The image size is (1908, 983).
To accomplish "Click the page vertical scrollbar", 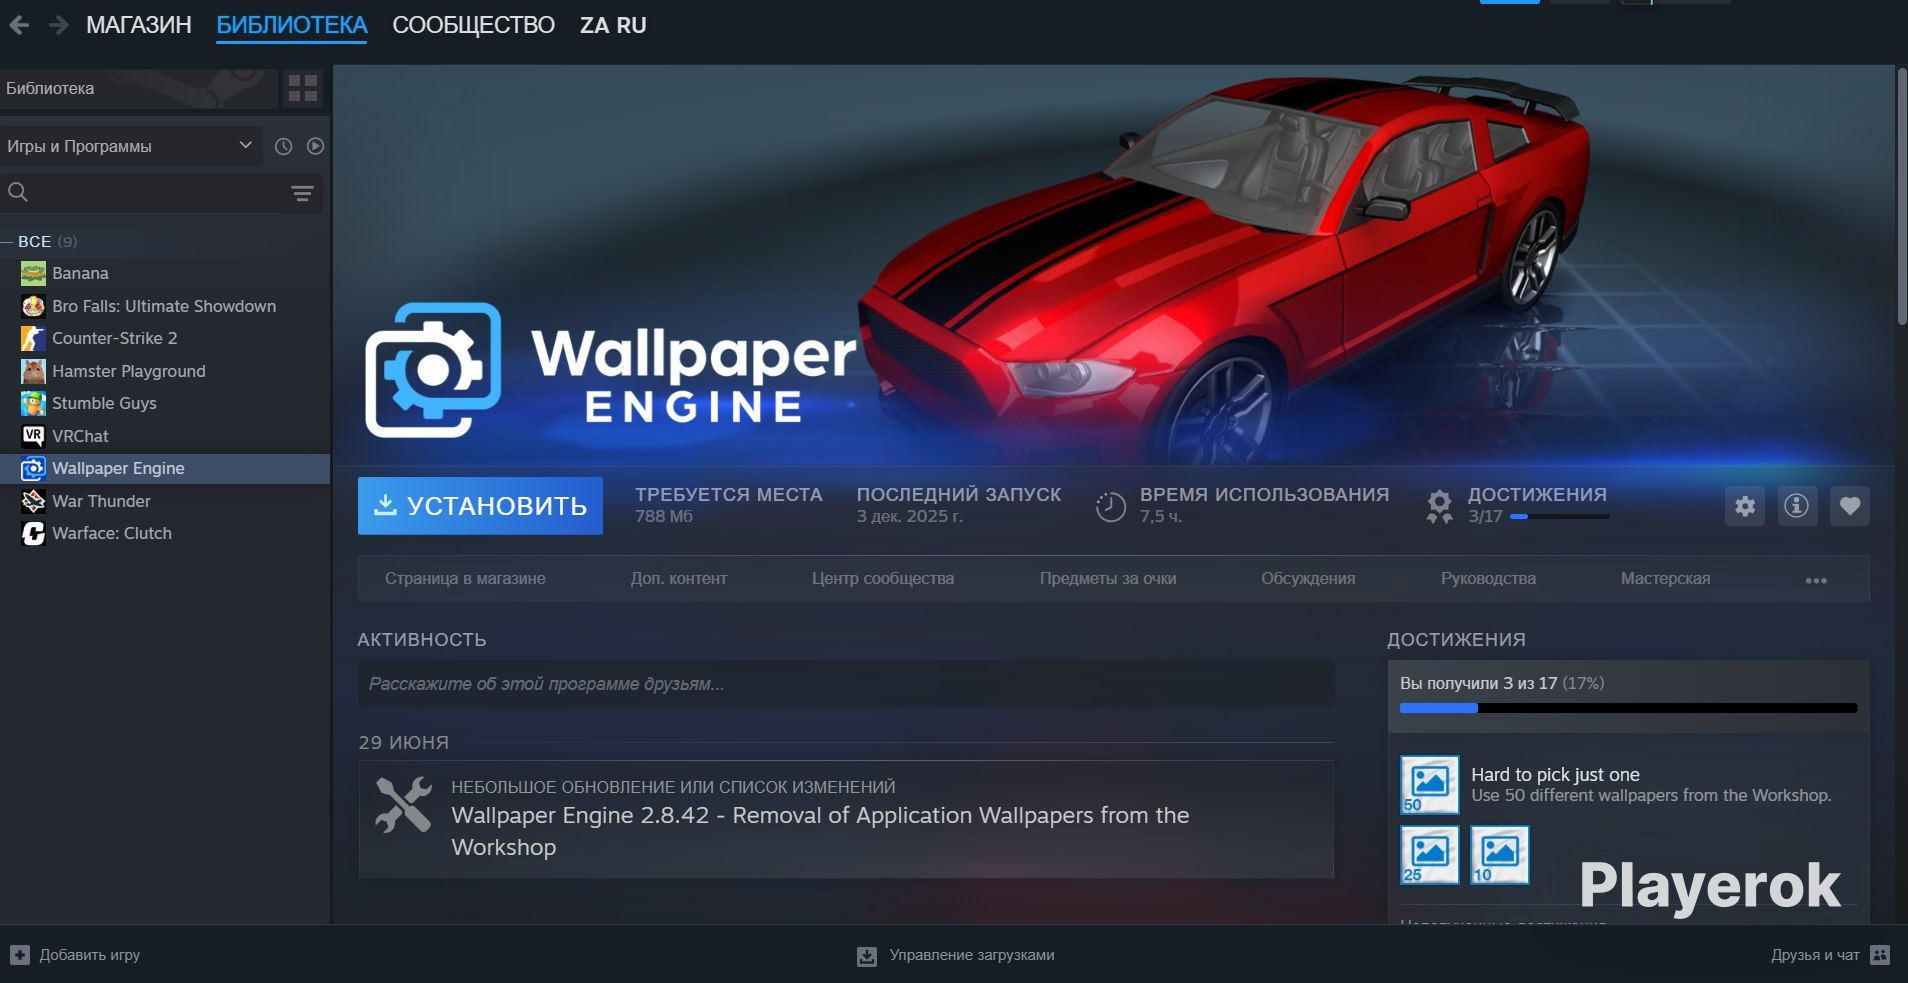I will tap(1901, 196).
